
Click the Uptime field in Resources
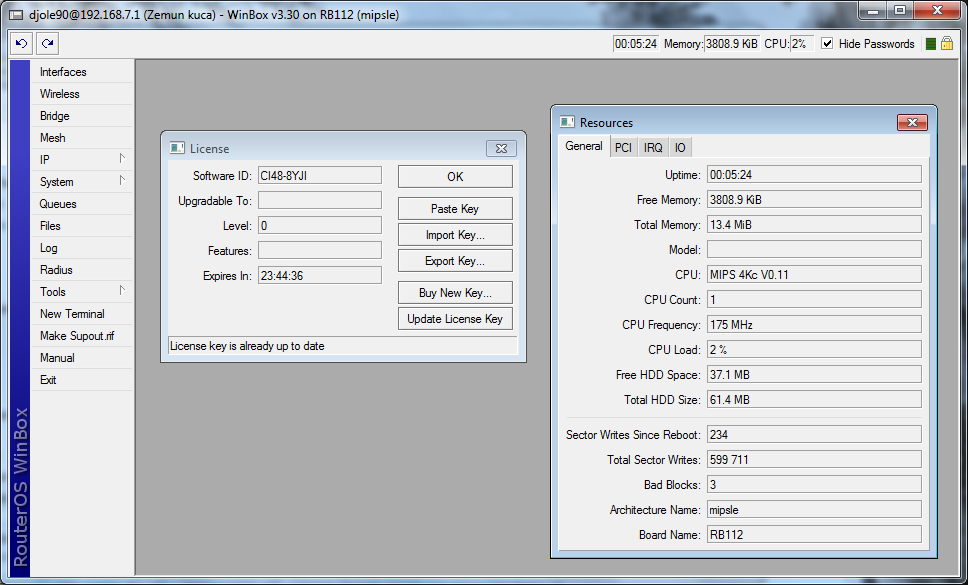pyautogui.click(x=814, y=175)
